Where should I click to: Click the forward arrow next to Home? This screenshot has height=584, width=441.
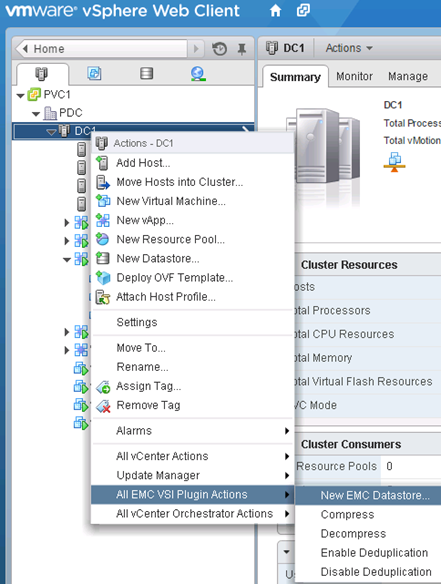tap(196, 49)
